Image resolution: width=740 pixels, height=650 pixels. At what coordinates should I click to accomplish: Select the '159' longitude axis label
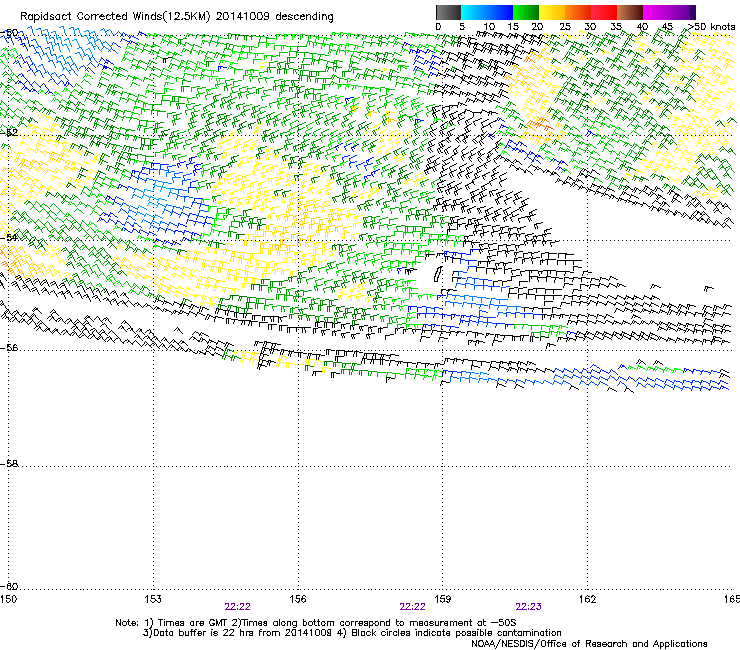click(x=442, y=599)
